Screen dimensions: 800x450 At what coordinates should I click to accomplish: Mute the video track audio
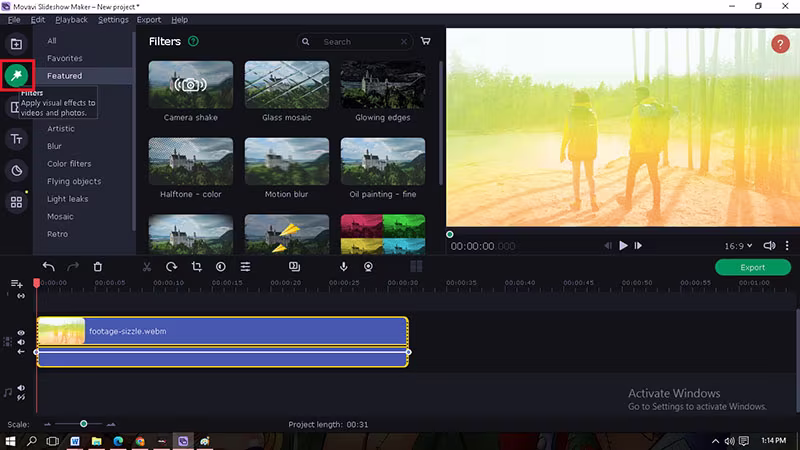pos(21,342)
